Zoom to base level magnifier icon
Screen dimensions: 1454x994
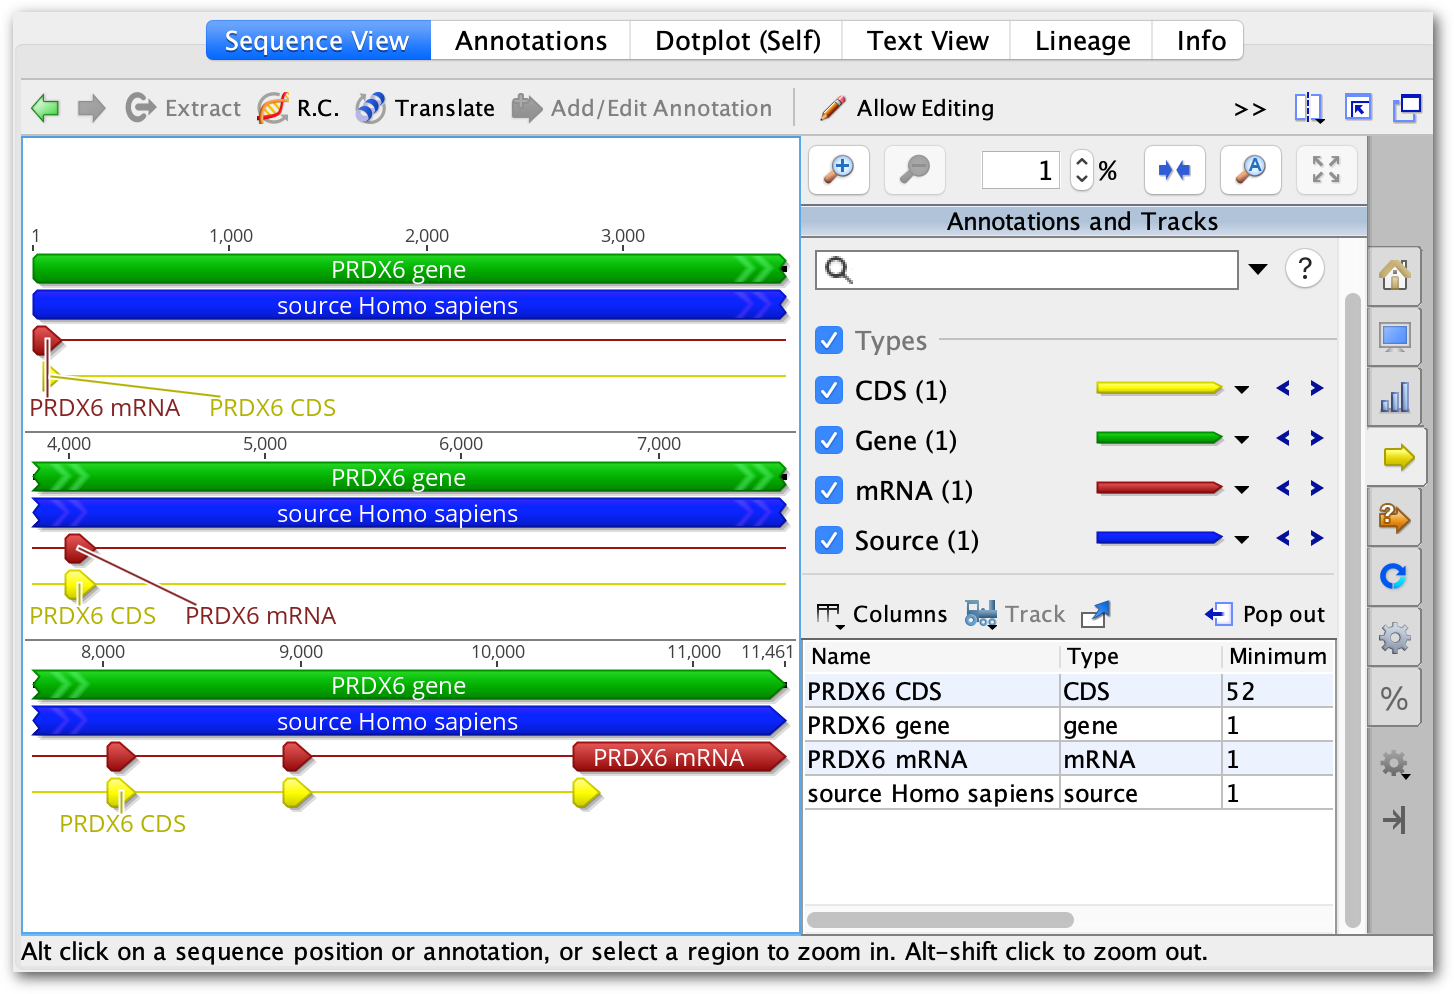(x=1250, y=170)
